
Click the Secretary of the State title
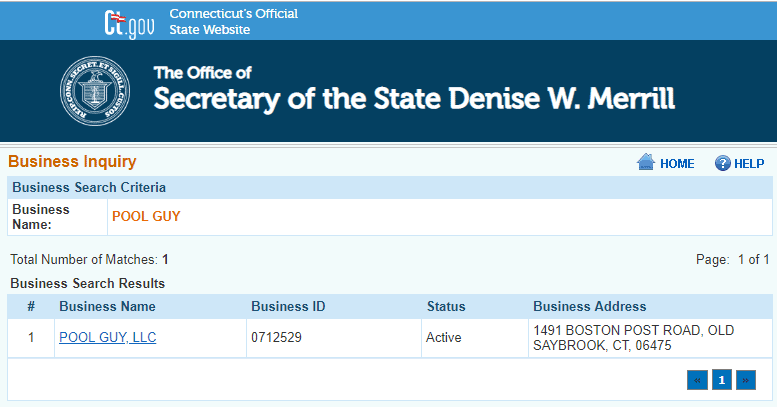tap(414, 98)
